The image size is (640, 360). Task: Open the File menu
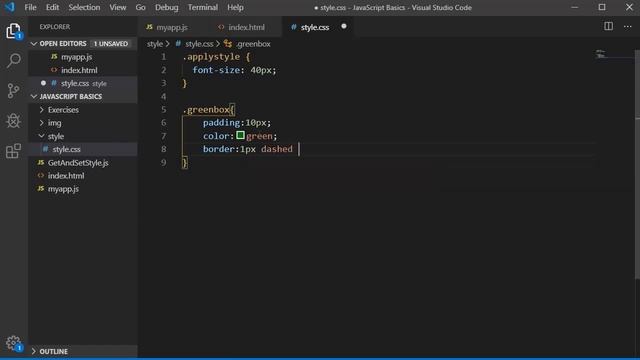30,7
